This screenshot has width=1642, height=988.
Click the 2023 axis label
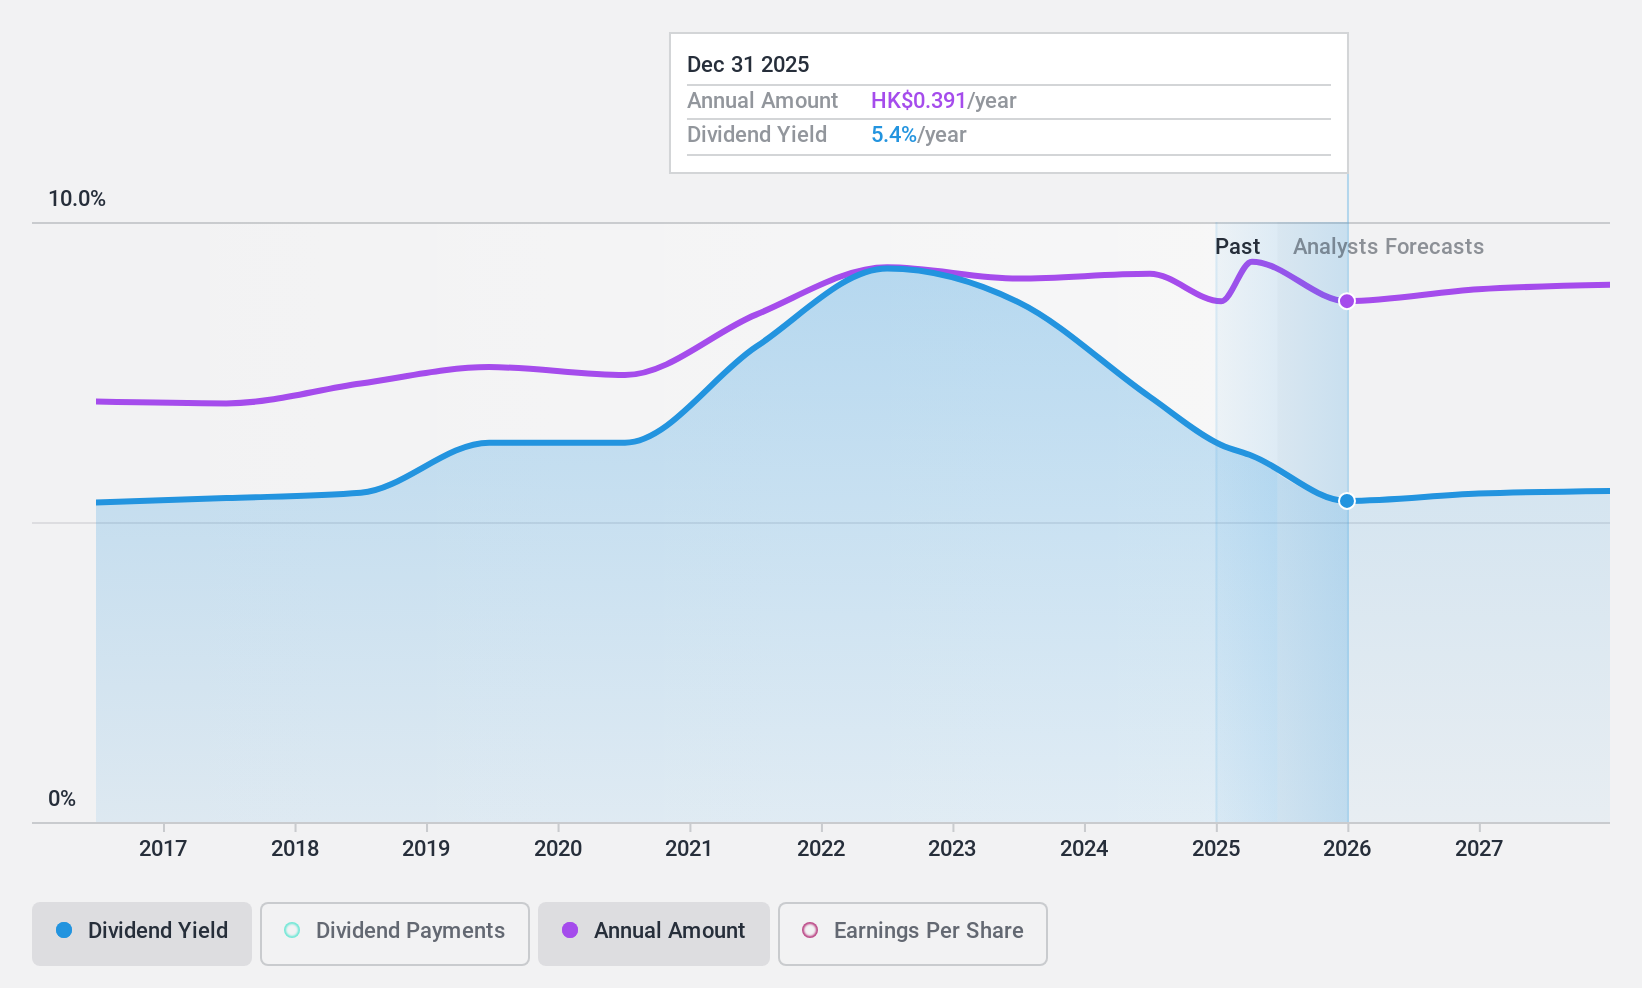[x=952, y=849]
